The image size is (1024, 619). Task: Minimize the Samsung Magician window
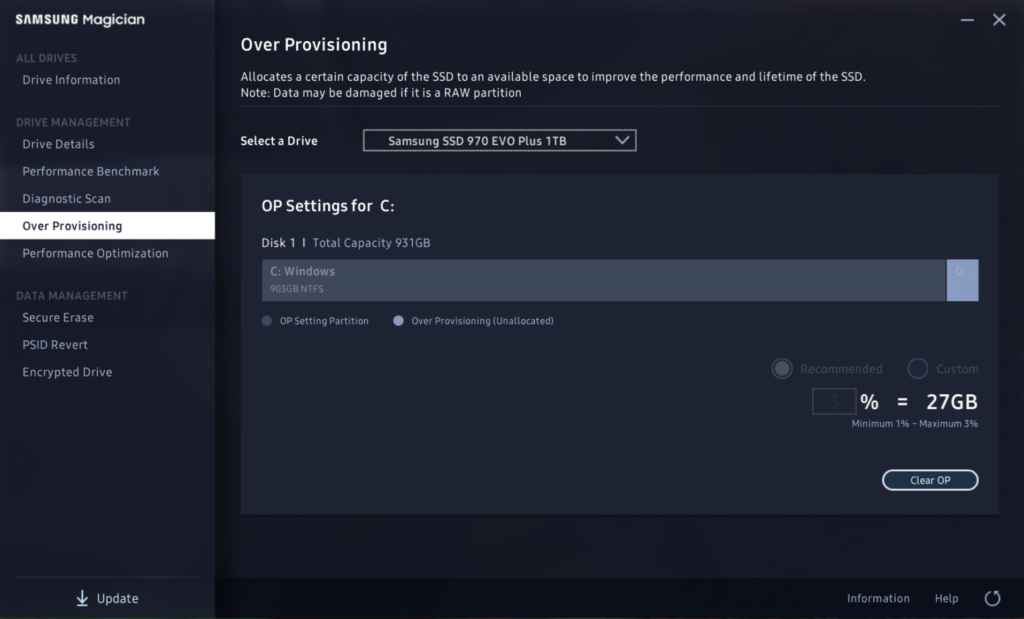point(967,20)
